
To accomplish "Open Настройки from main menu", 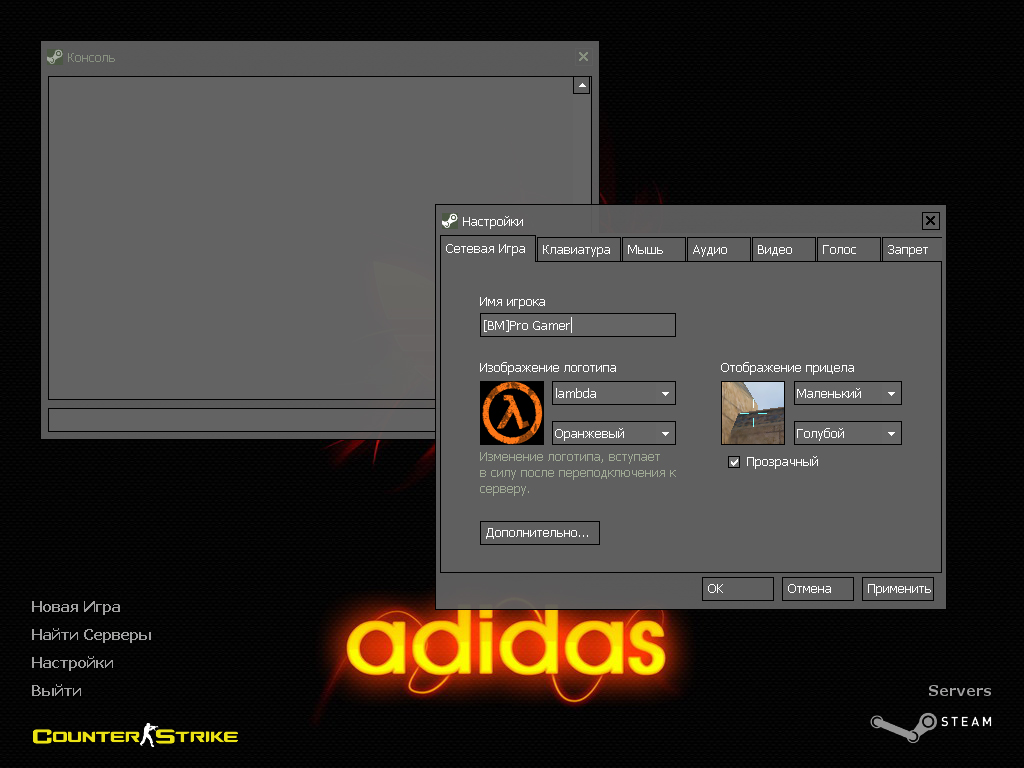I will coord(72,663).
